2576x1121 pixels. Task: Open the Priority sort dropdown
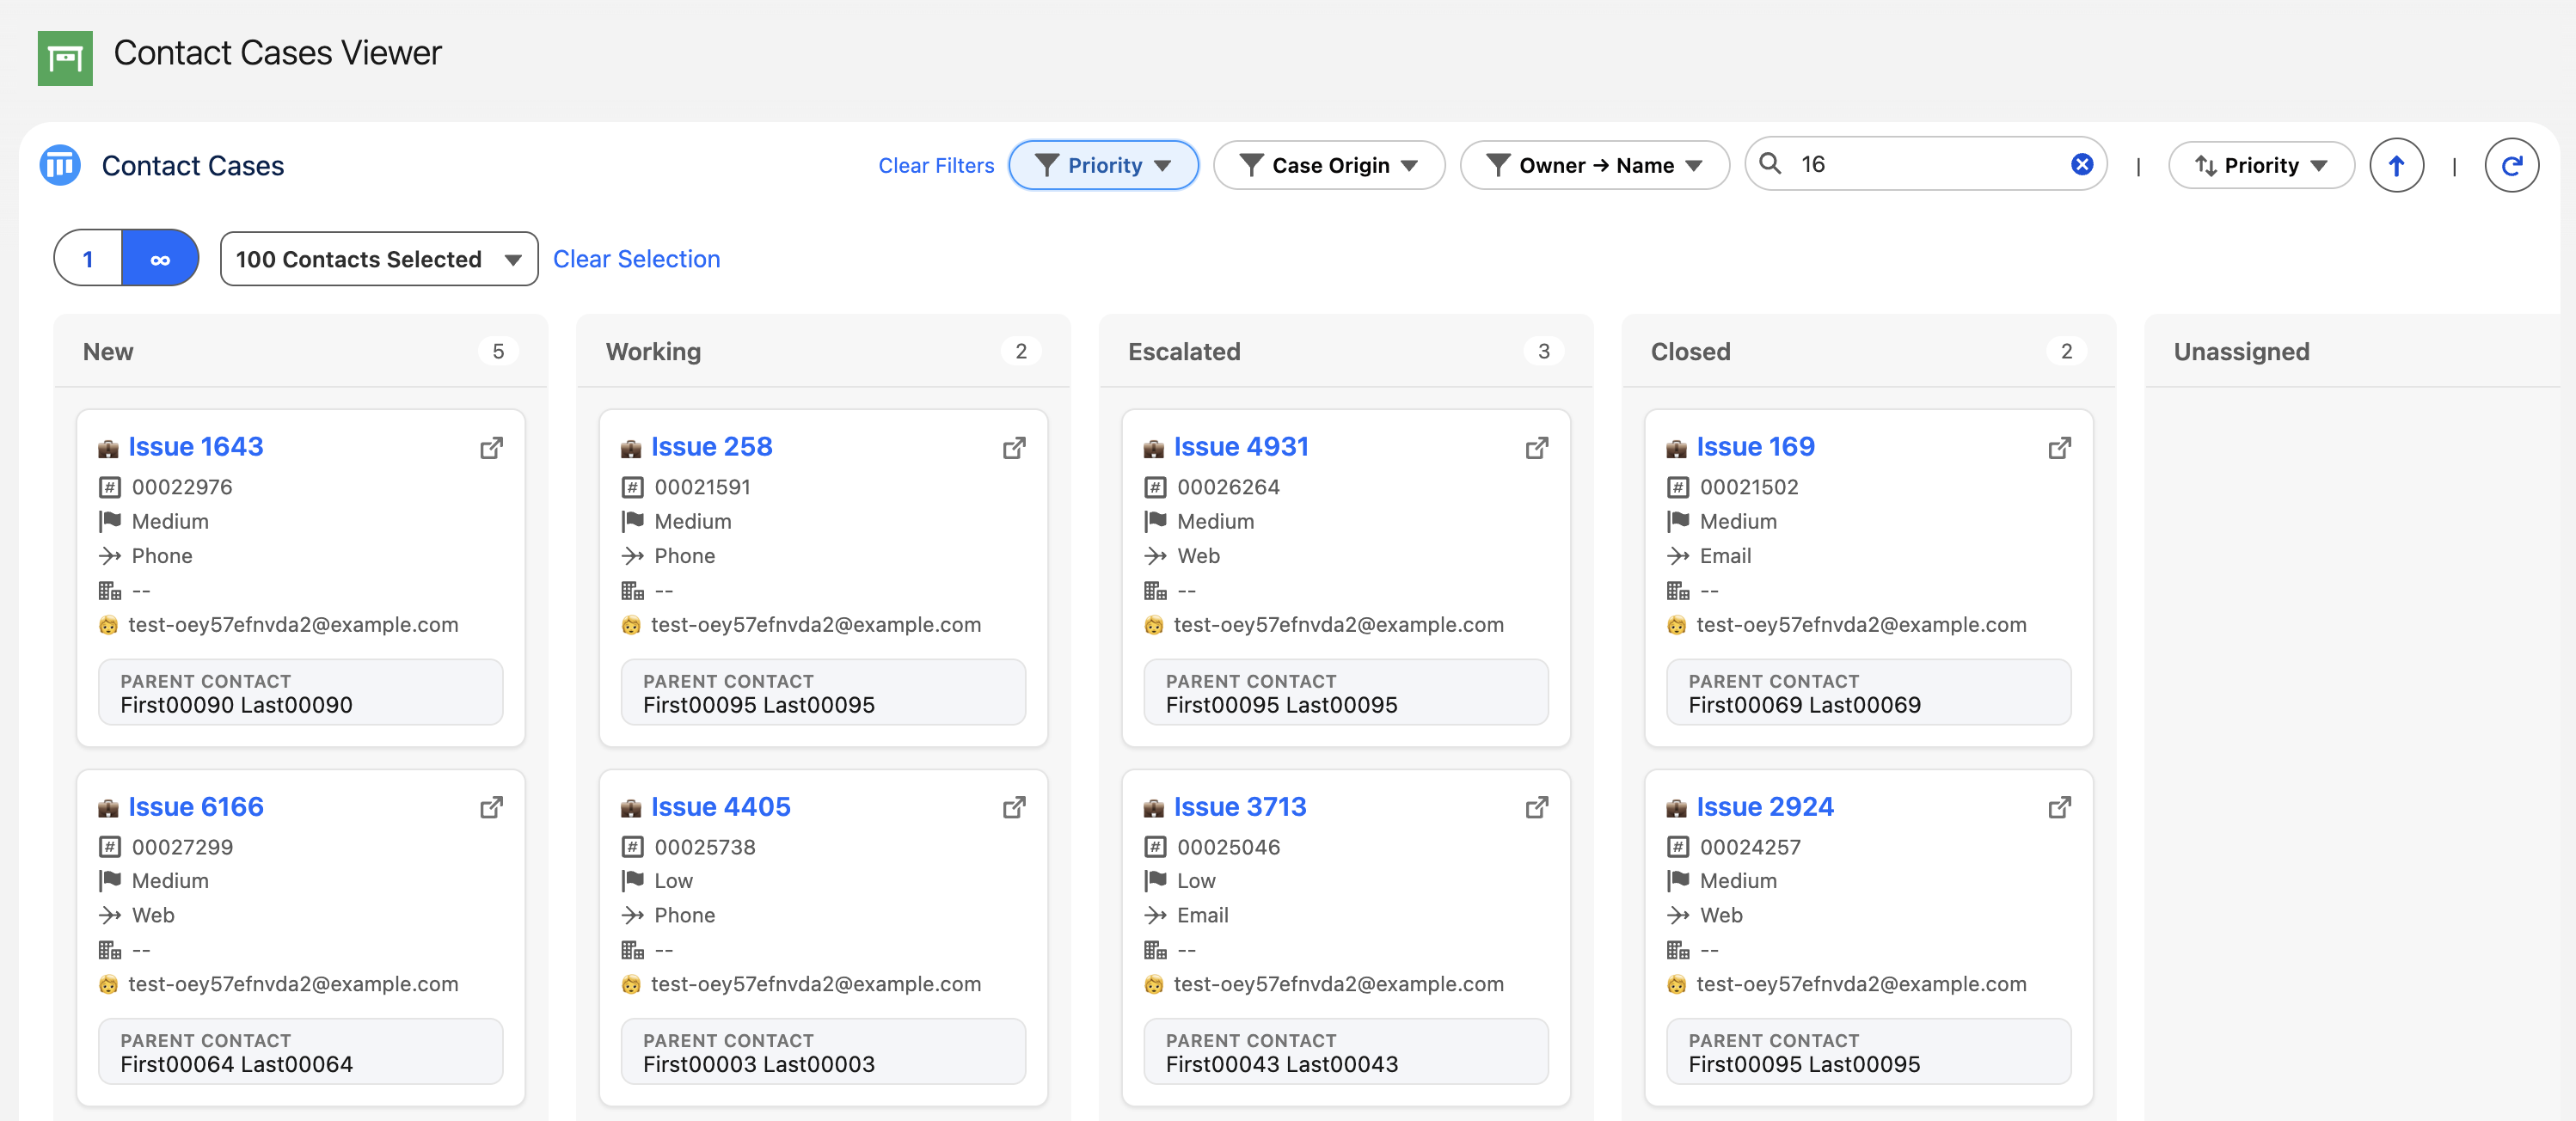(x=2261, y=166)
